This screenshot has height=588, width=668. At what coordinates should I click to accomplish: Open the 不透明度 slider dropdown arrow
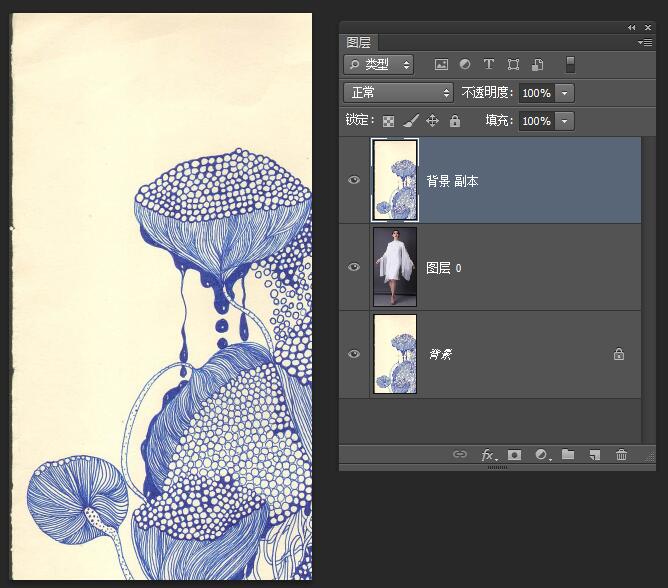564,93
